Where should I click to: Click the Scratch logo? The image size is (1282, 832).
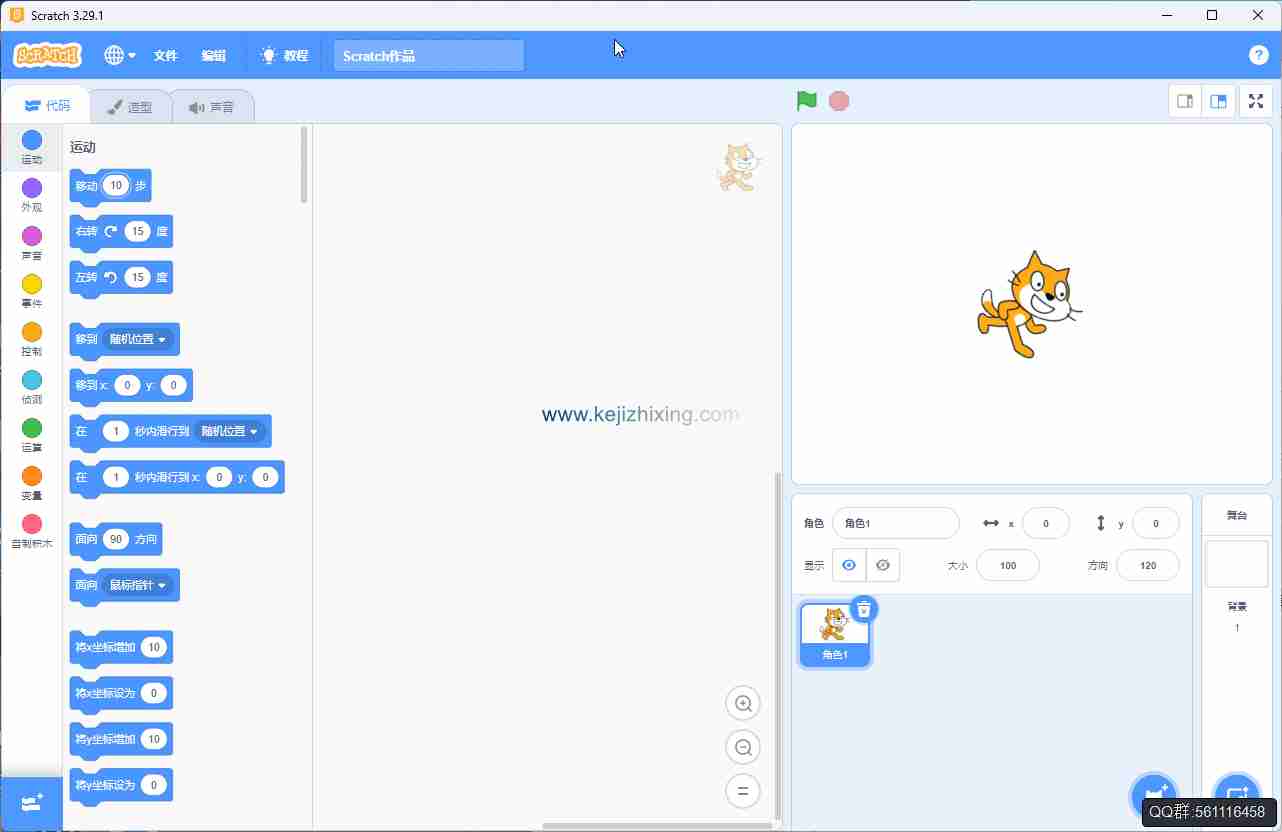pyautogui.click(x=47, y=55)
